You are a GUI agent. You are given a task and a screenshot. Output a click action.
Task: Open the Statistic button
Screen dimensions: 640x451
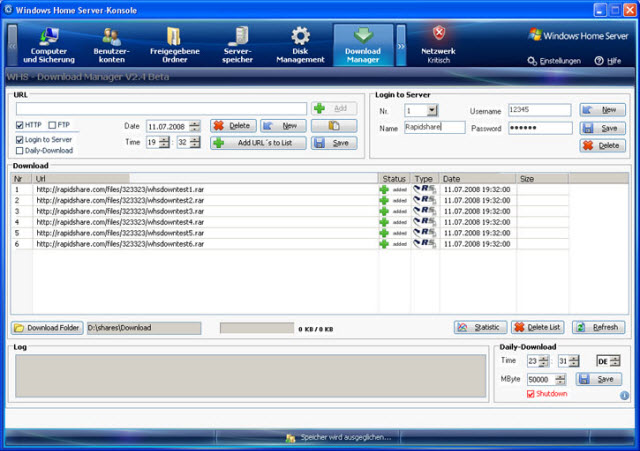click(480, 327)
